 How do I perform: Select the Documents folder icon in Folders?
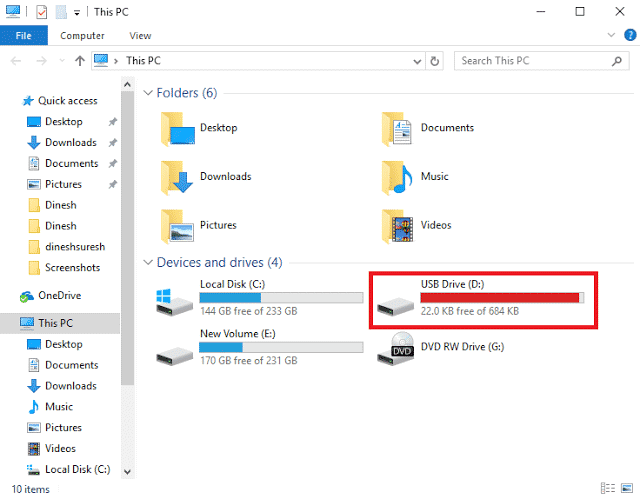pyautogui.click(x=397, y=129)
